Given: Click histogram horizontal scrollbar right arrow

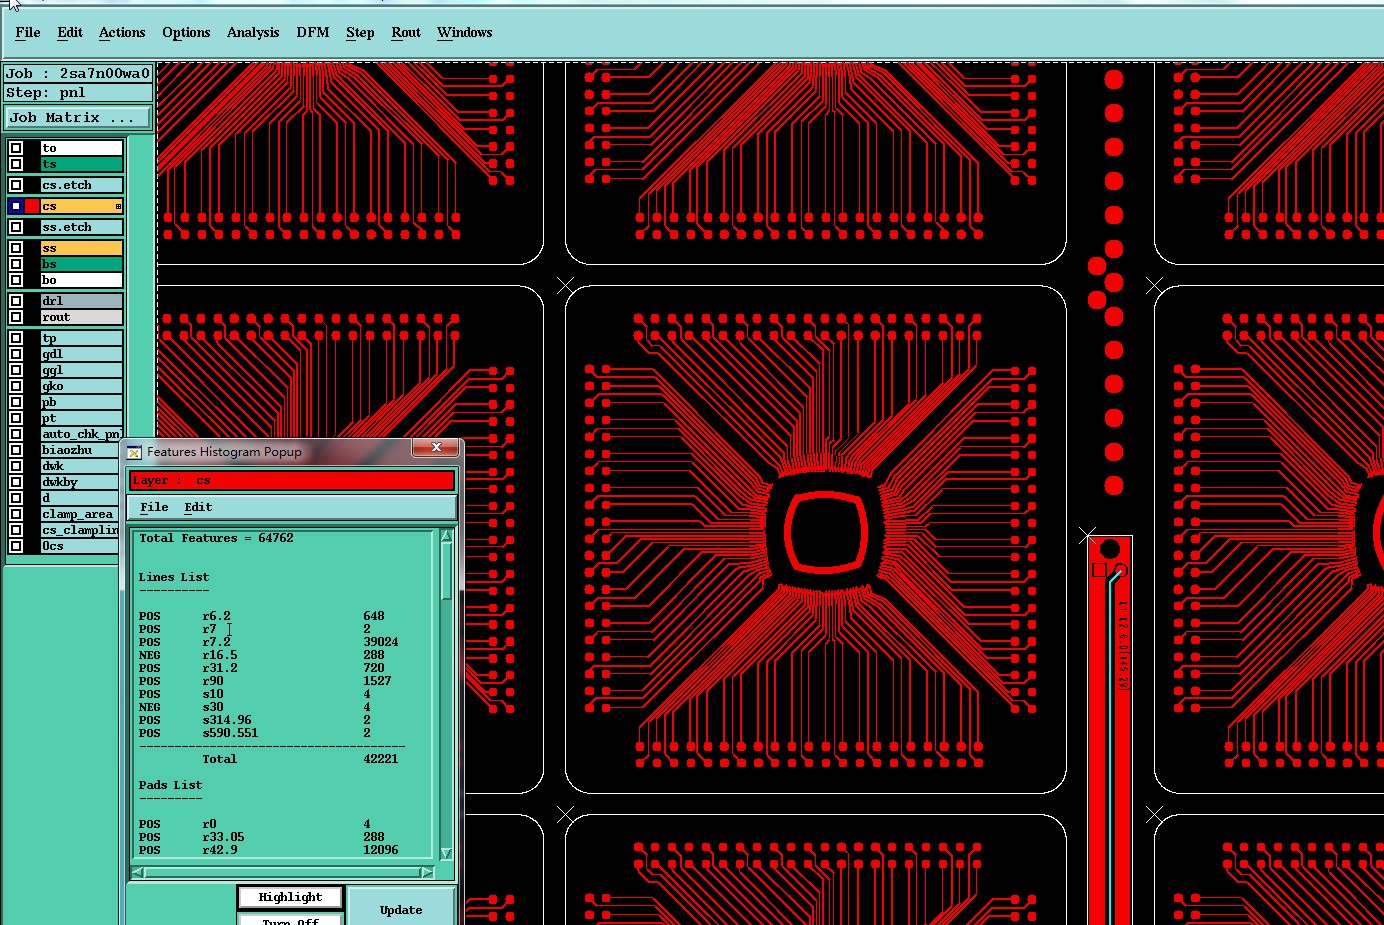Looking at the screenshot, I should pyautogui.click(x=427, y=872).
